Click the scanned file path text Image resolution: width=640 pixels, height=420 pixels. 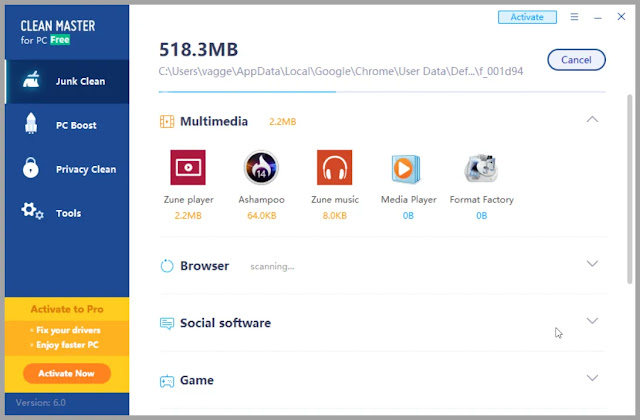point(341,71)
